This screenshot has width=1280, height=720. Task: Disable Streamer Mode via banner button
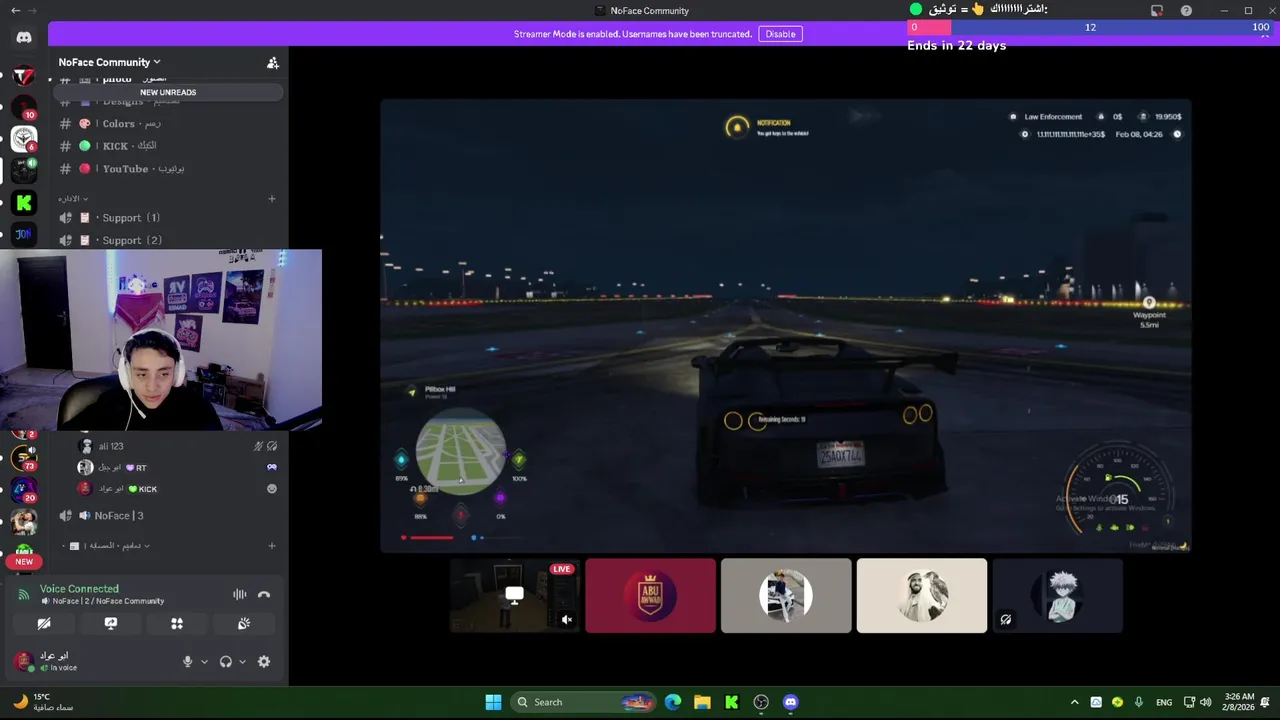click(x=780, y=34)
